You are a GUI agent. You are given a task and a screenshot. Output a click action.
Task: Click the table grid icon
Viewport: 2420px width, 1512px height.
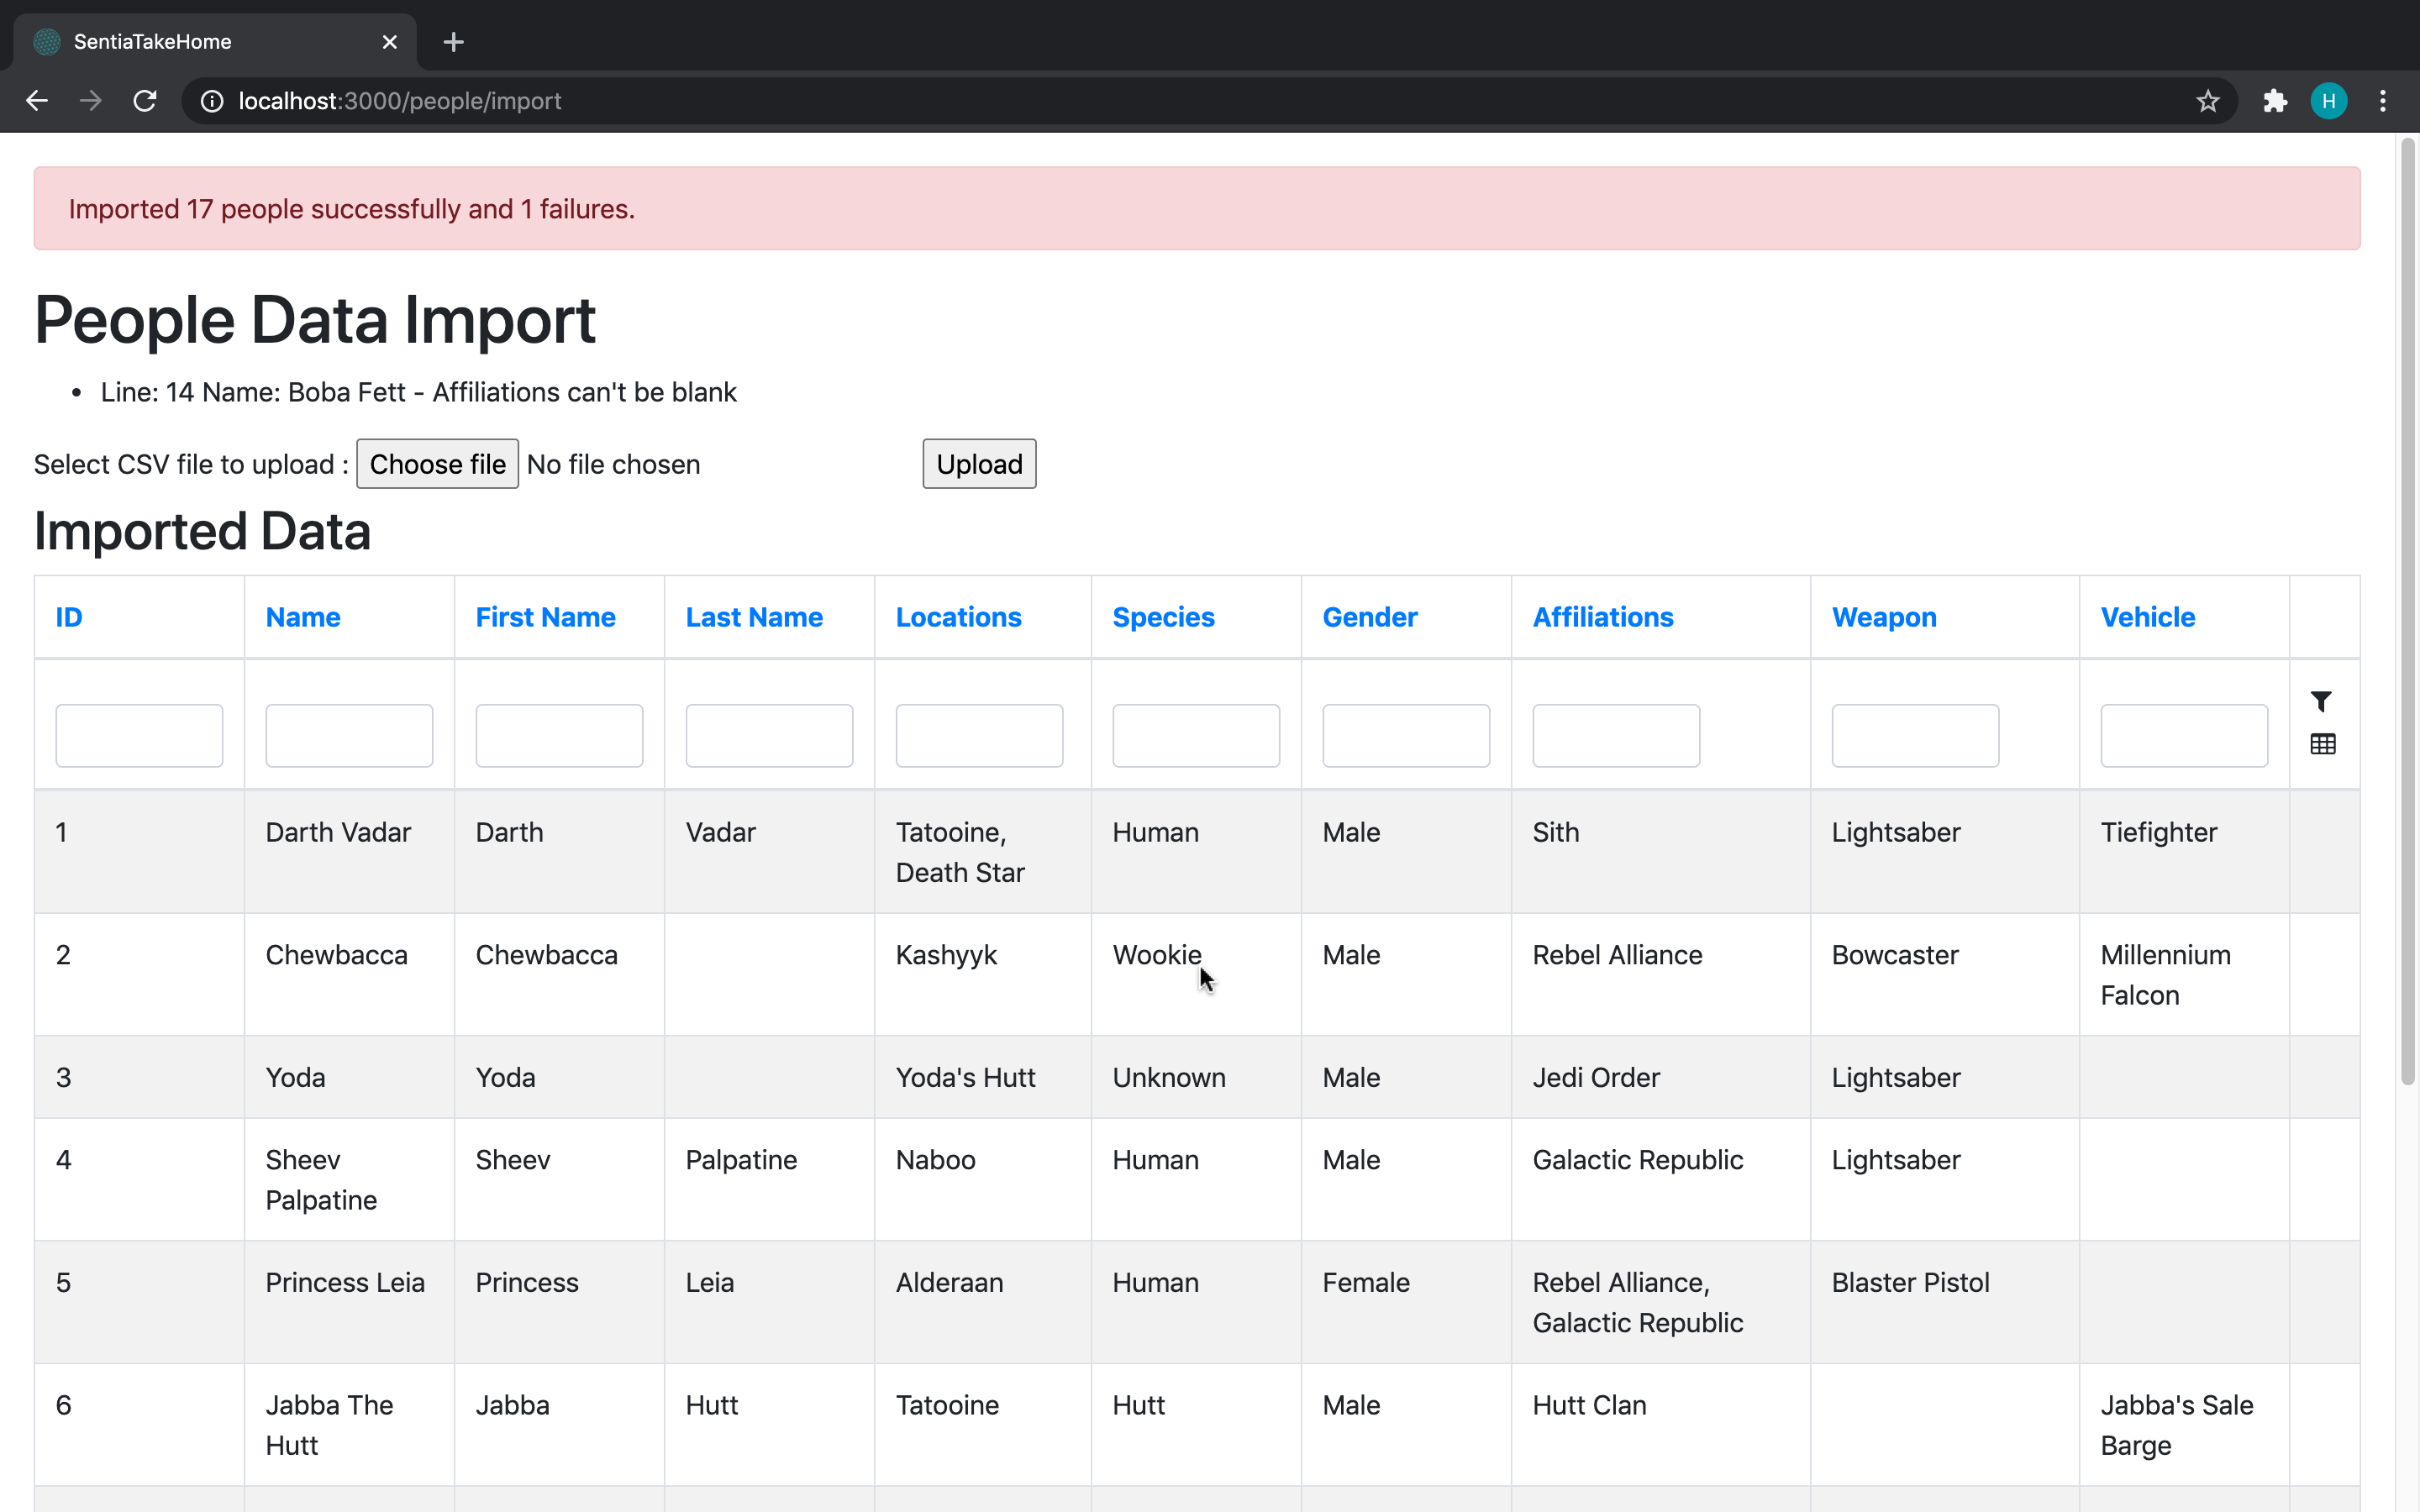(2322, 744)
